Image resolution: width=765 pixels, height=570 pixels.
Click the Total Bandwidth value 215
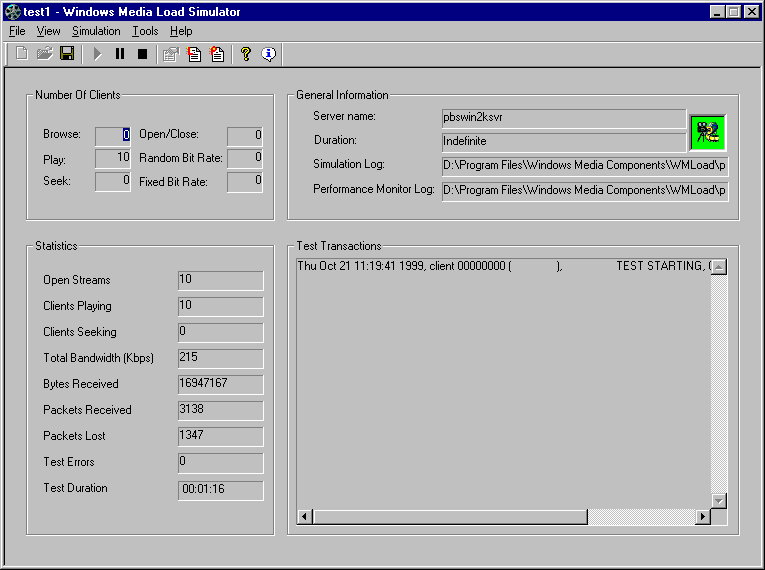[221, 358]
